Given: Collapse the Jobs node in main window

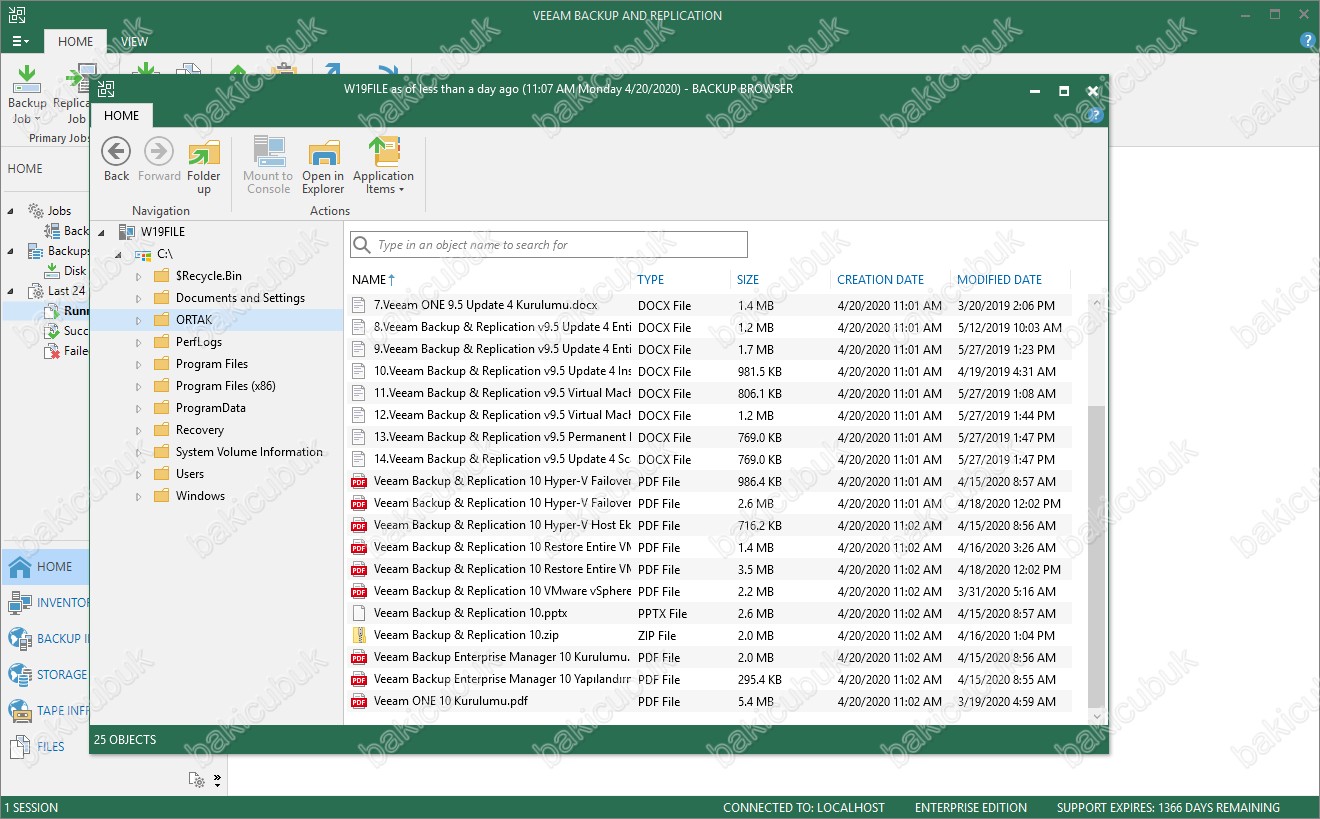Looking at the screenshot, I should click(11, 211).
